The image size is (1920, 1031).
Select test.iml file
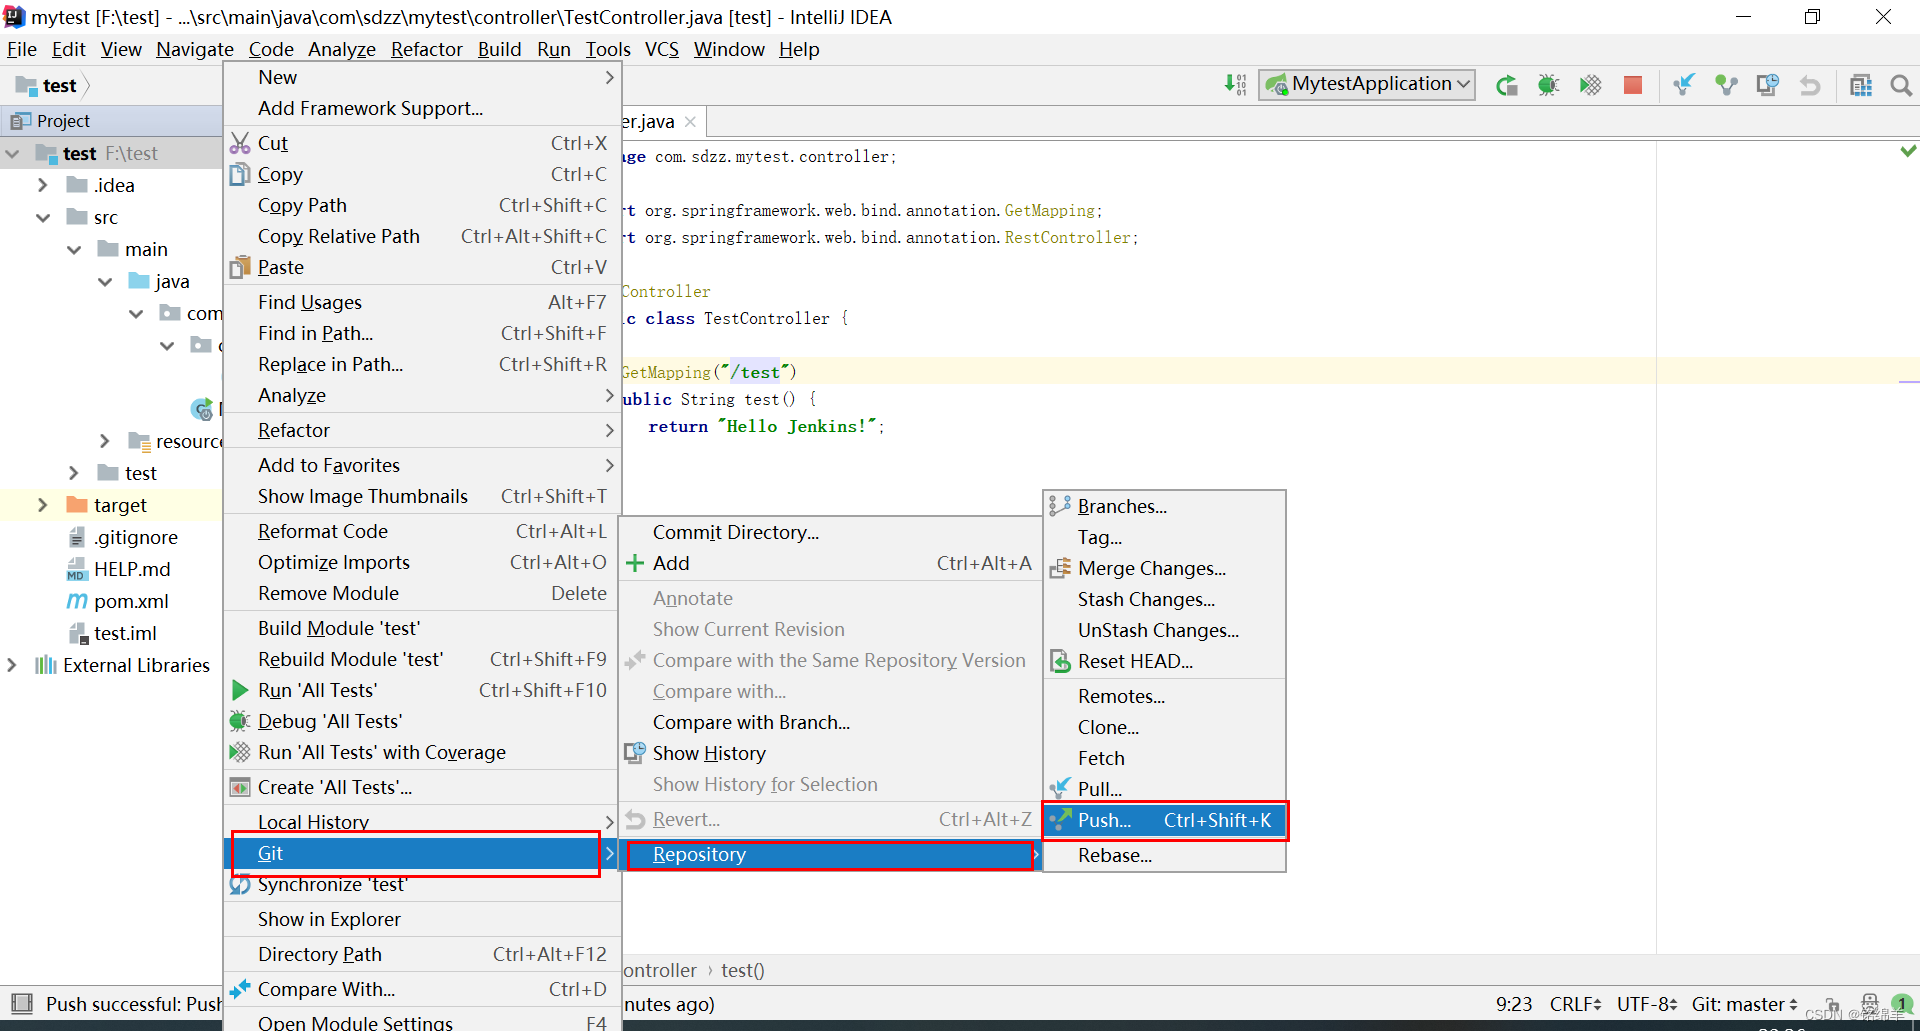[112, 633]
